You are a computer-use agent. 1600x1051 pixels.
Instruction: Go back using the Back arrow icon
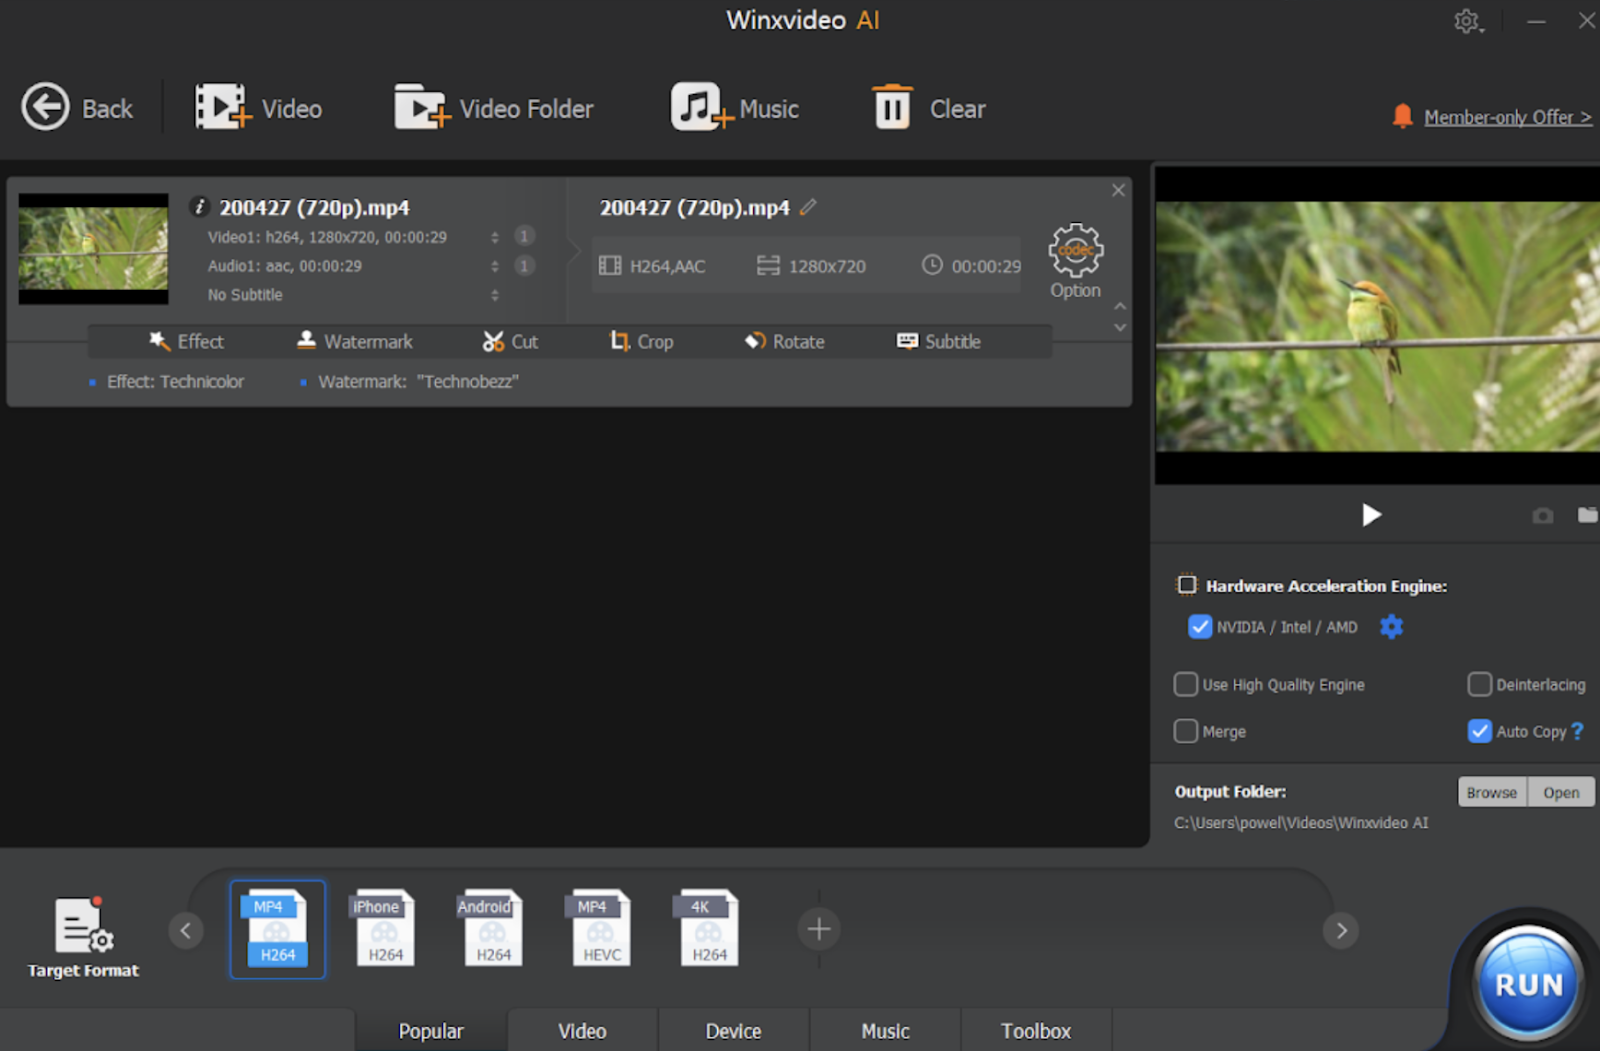tap(46, 107)
